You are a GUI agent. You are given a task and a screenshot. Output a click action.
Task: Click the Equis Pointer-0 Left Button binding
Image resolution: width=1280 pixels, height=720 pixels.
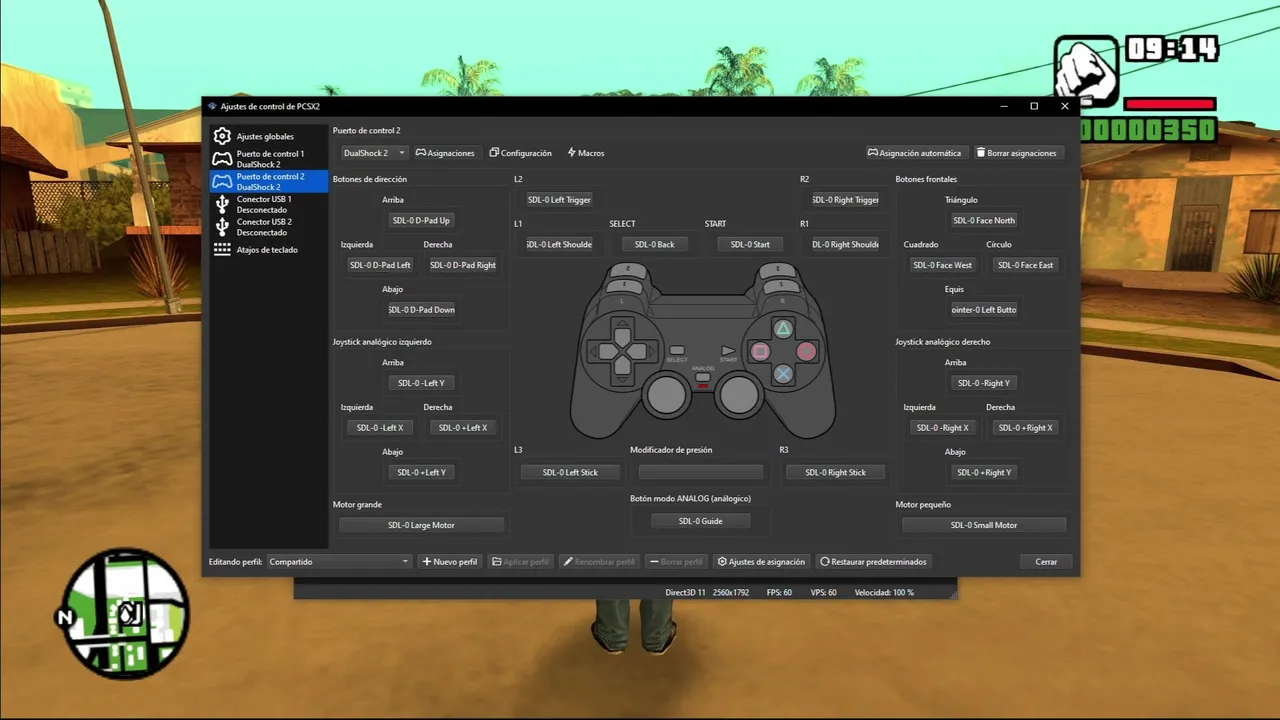tap(984, 310)
